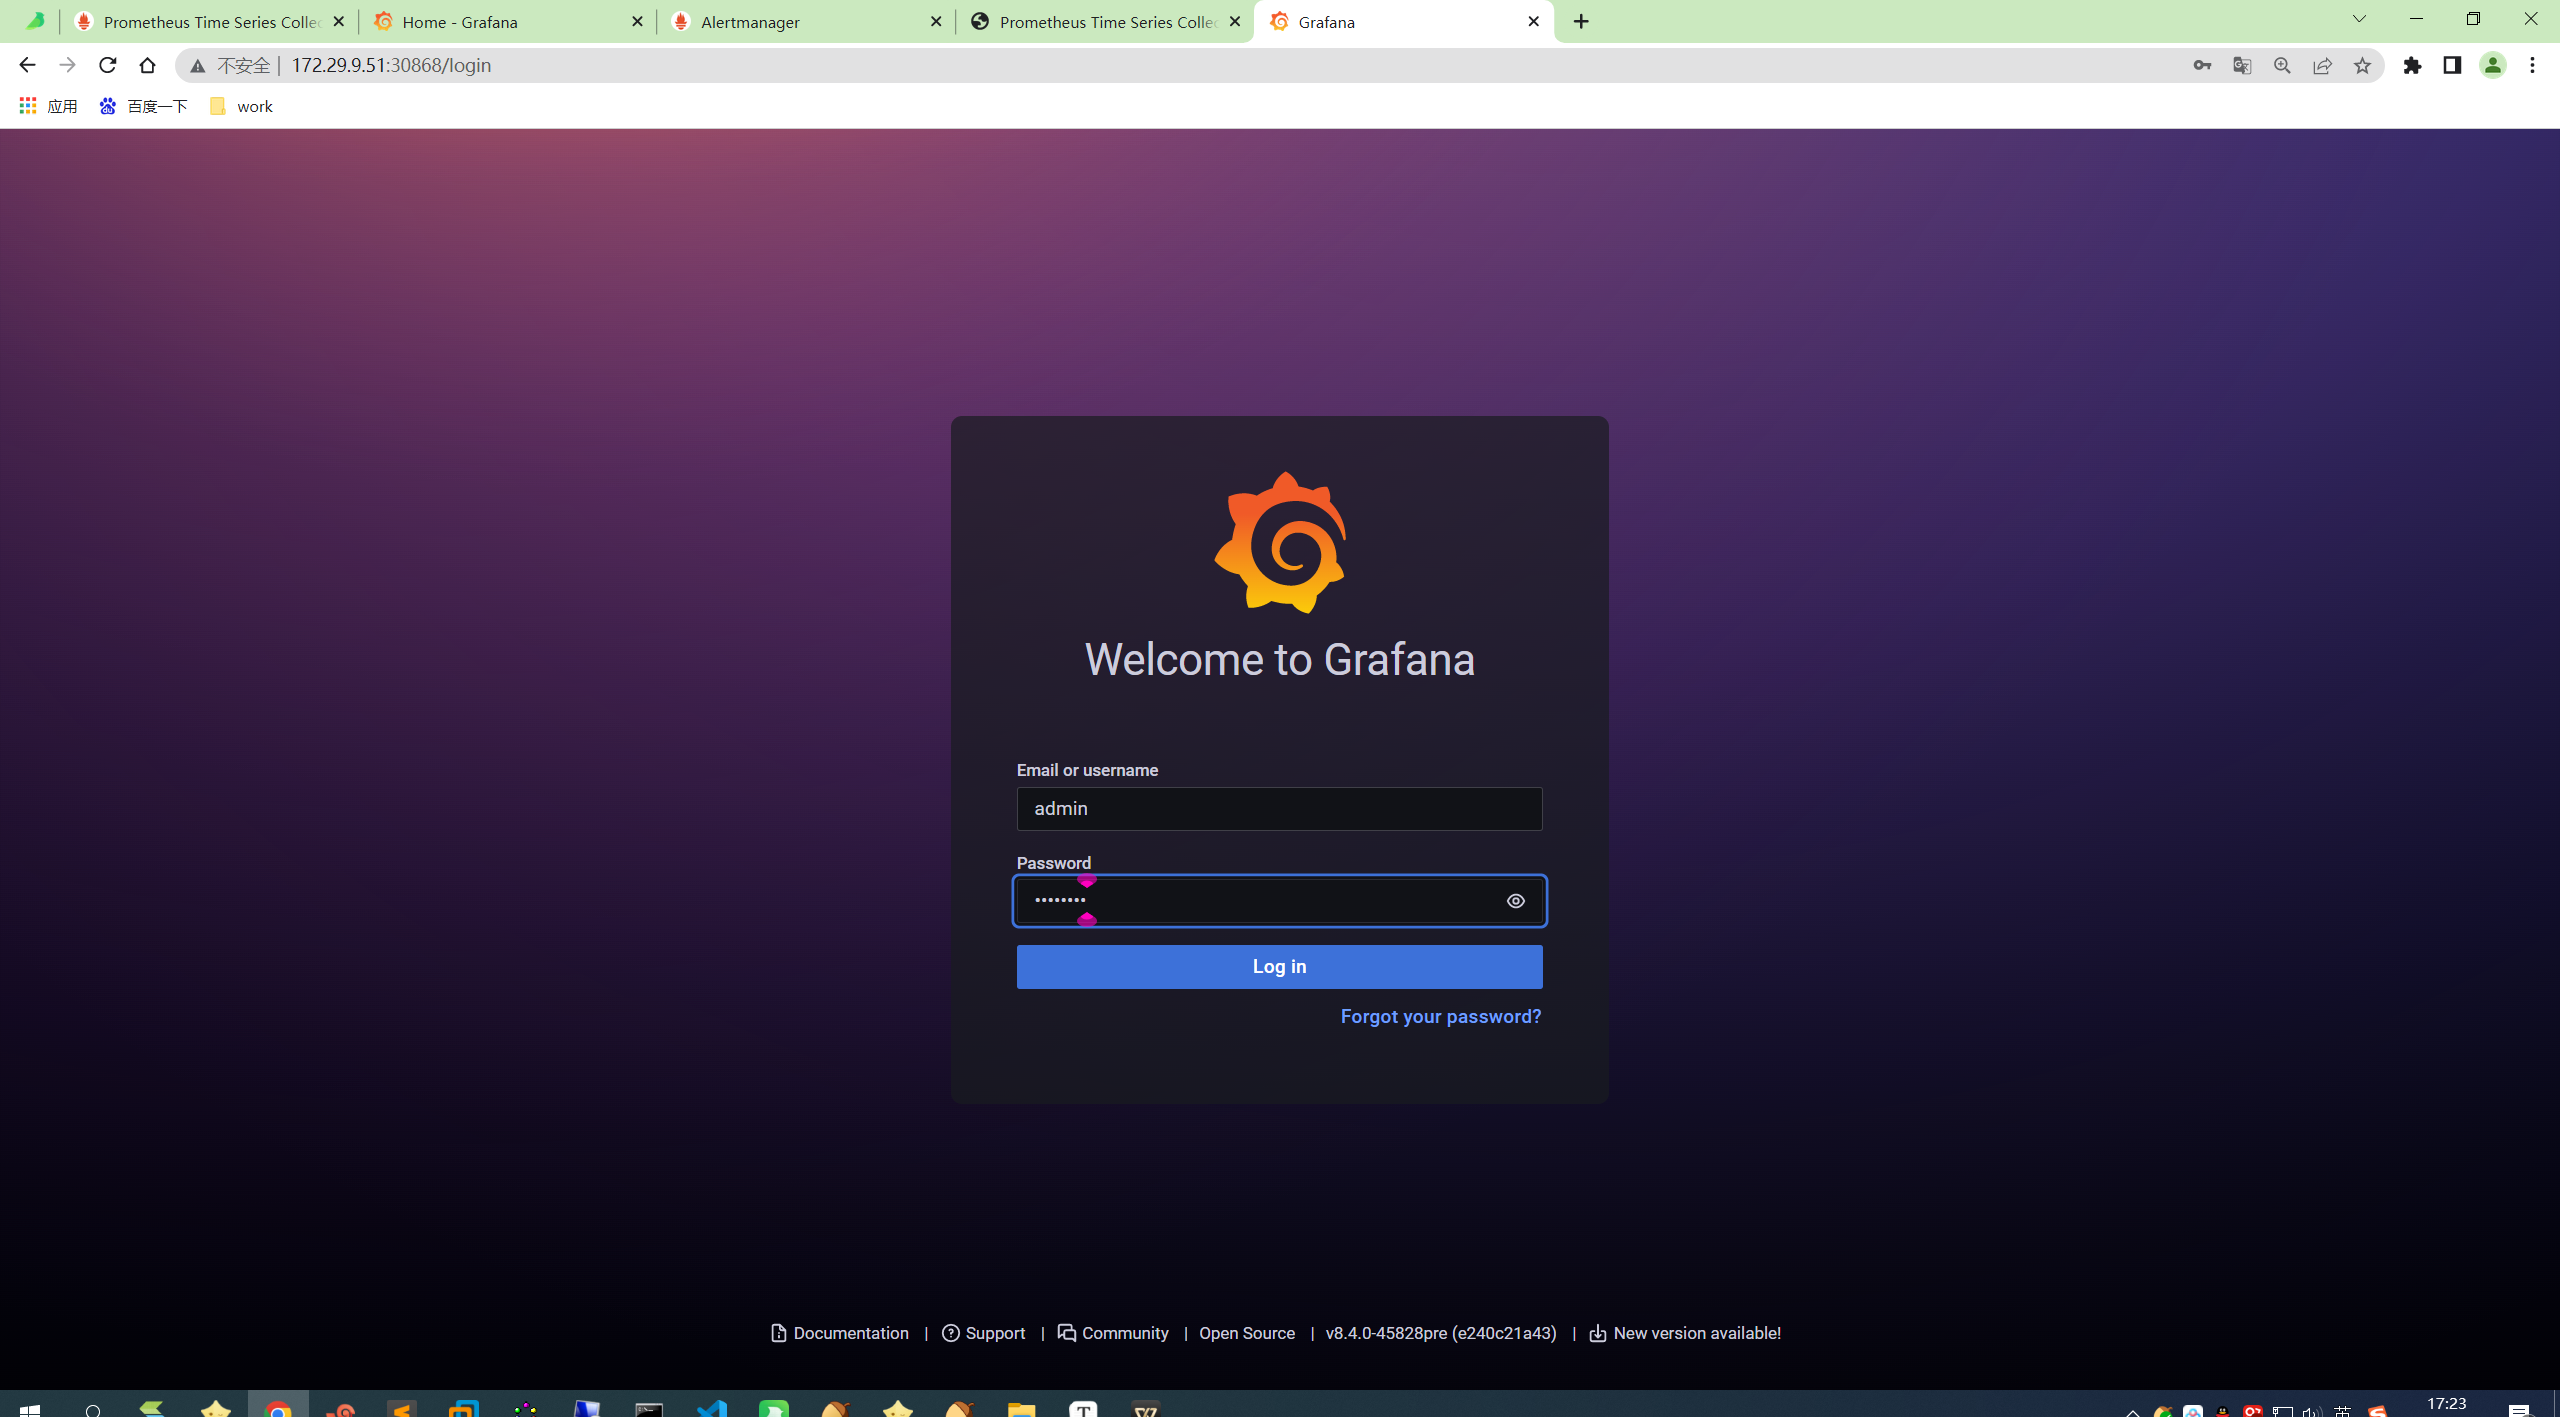This screenshot has width=2560, height=1417.
Task: Switch to first Prometheus Time Series tab
Action: point(208,21)
